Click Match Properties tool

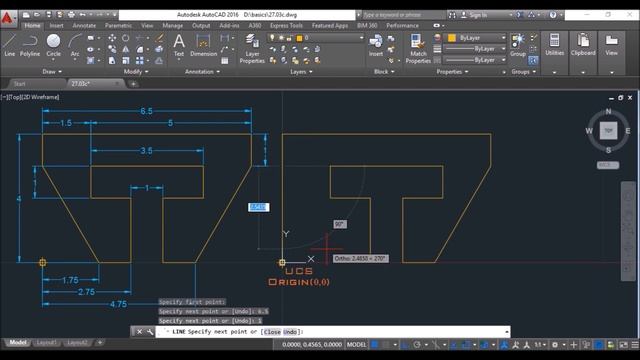tap(418, 49)
